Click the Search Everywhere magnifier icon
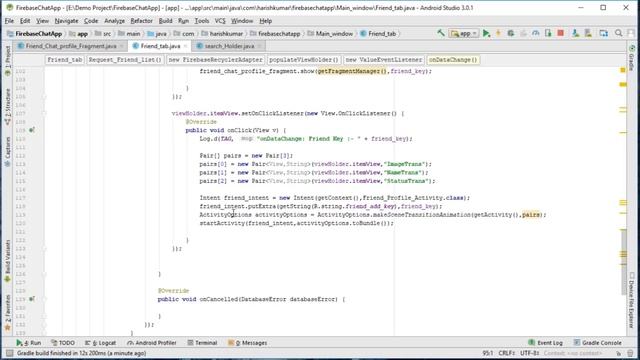This screenshot has height=360, width=640. click(x=618, y=33)
